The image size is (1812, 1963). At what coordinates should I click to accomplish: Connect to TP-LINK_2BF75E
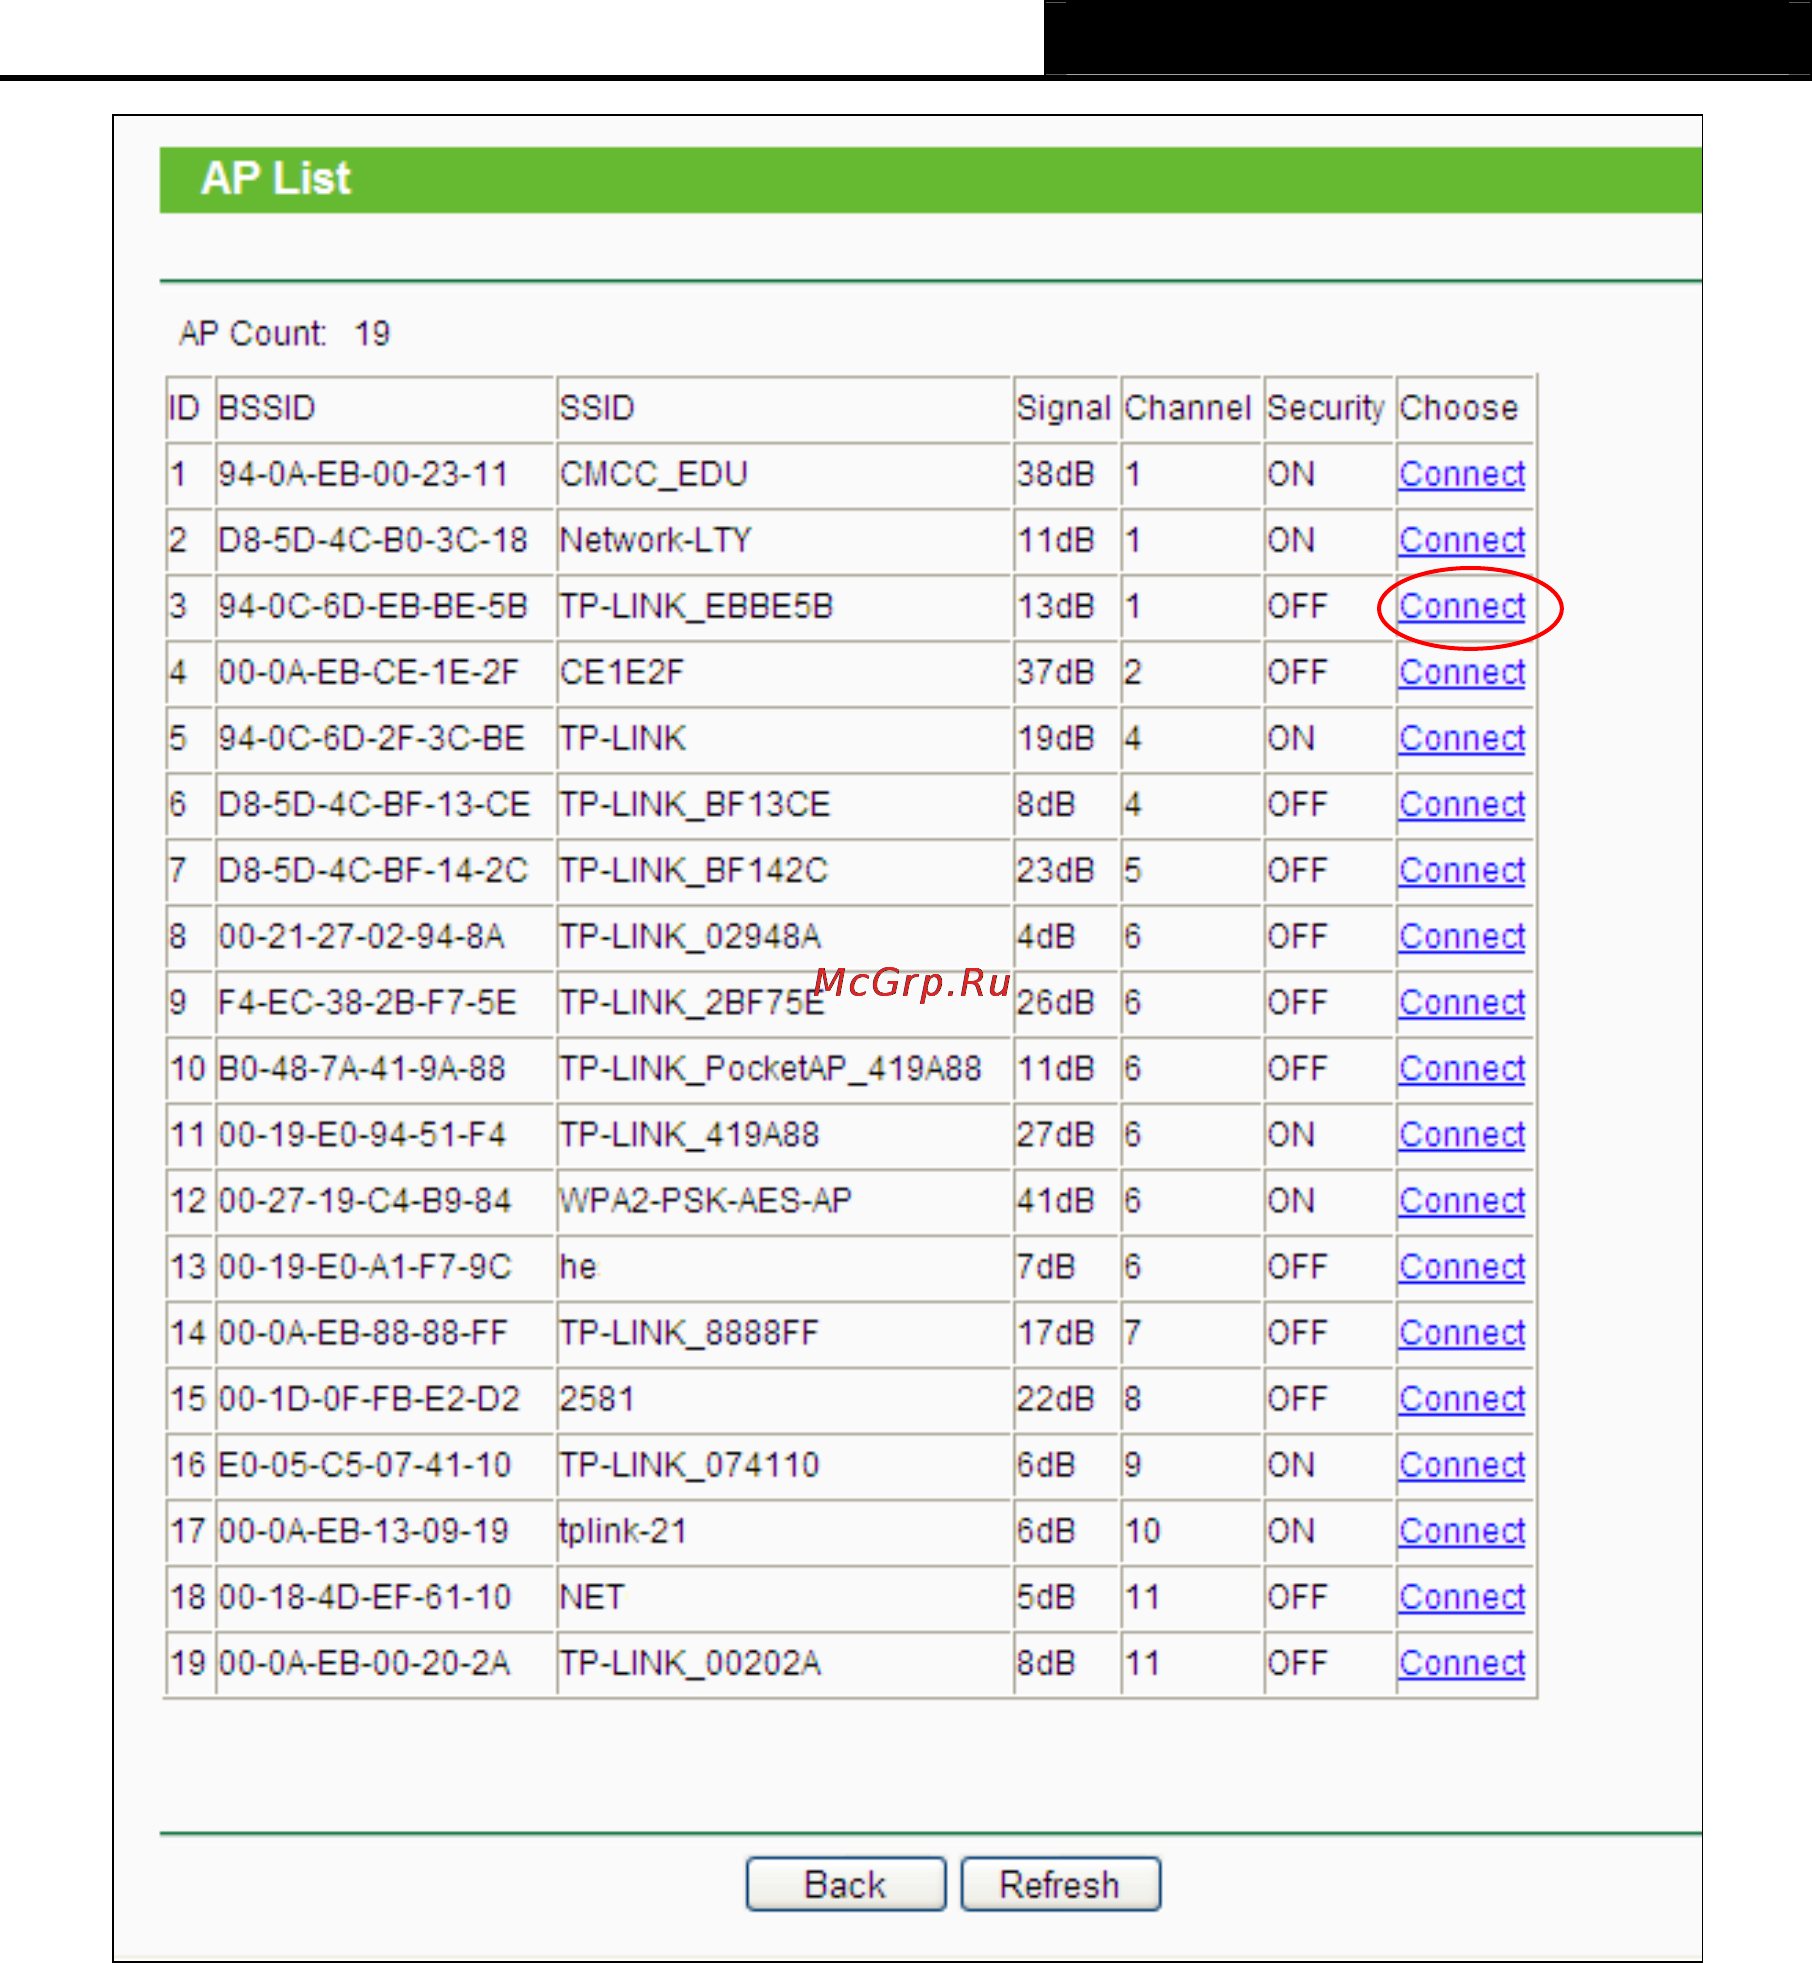pos(1462,1002)
